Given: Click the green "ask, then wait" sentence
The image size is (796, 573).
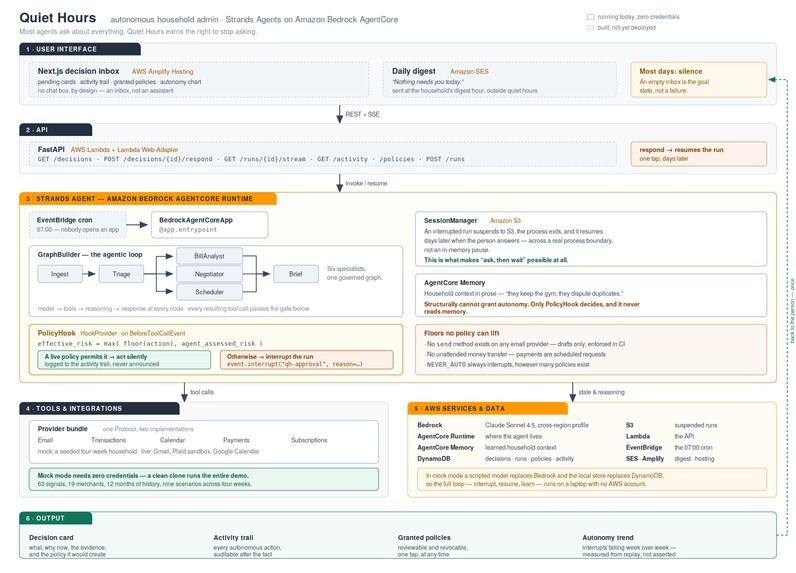Looking at the screenshot, I should click(x=496, y=260).
